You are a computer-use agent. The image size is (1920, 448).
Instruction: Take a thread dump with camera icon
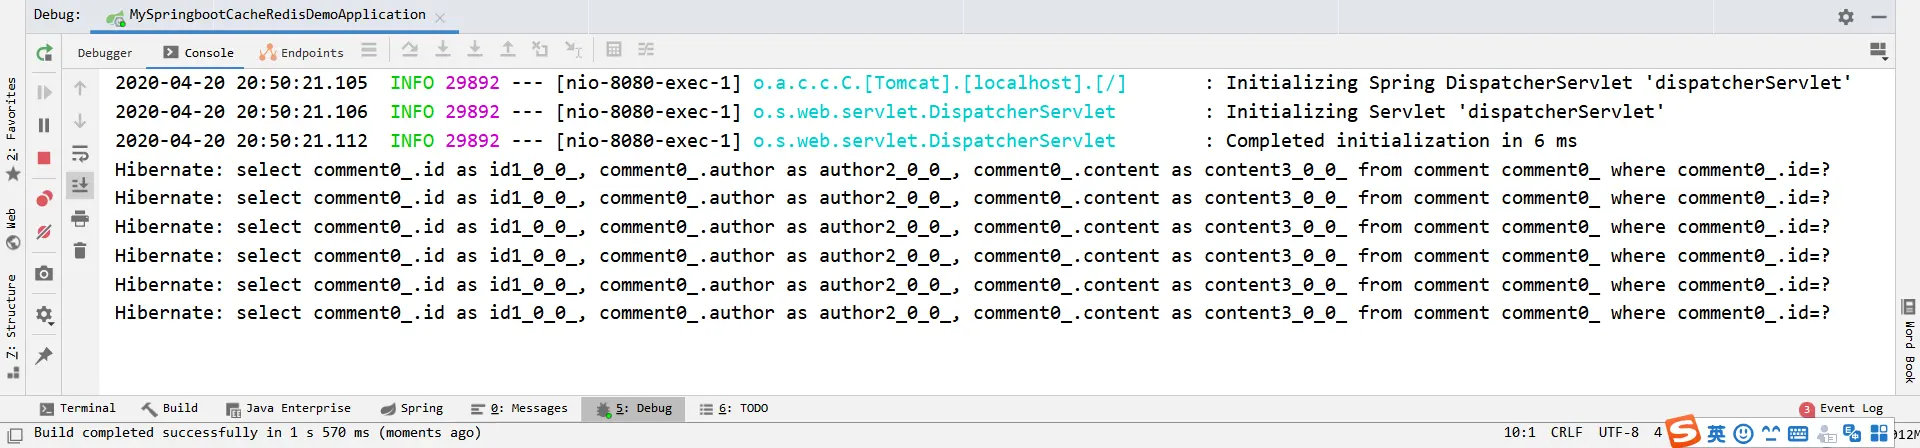(x=44, y=273)
